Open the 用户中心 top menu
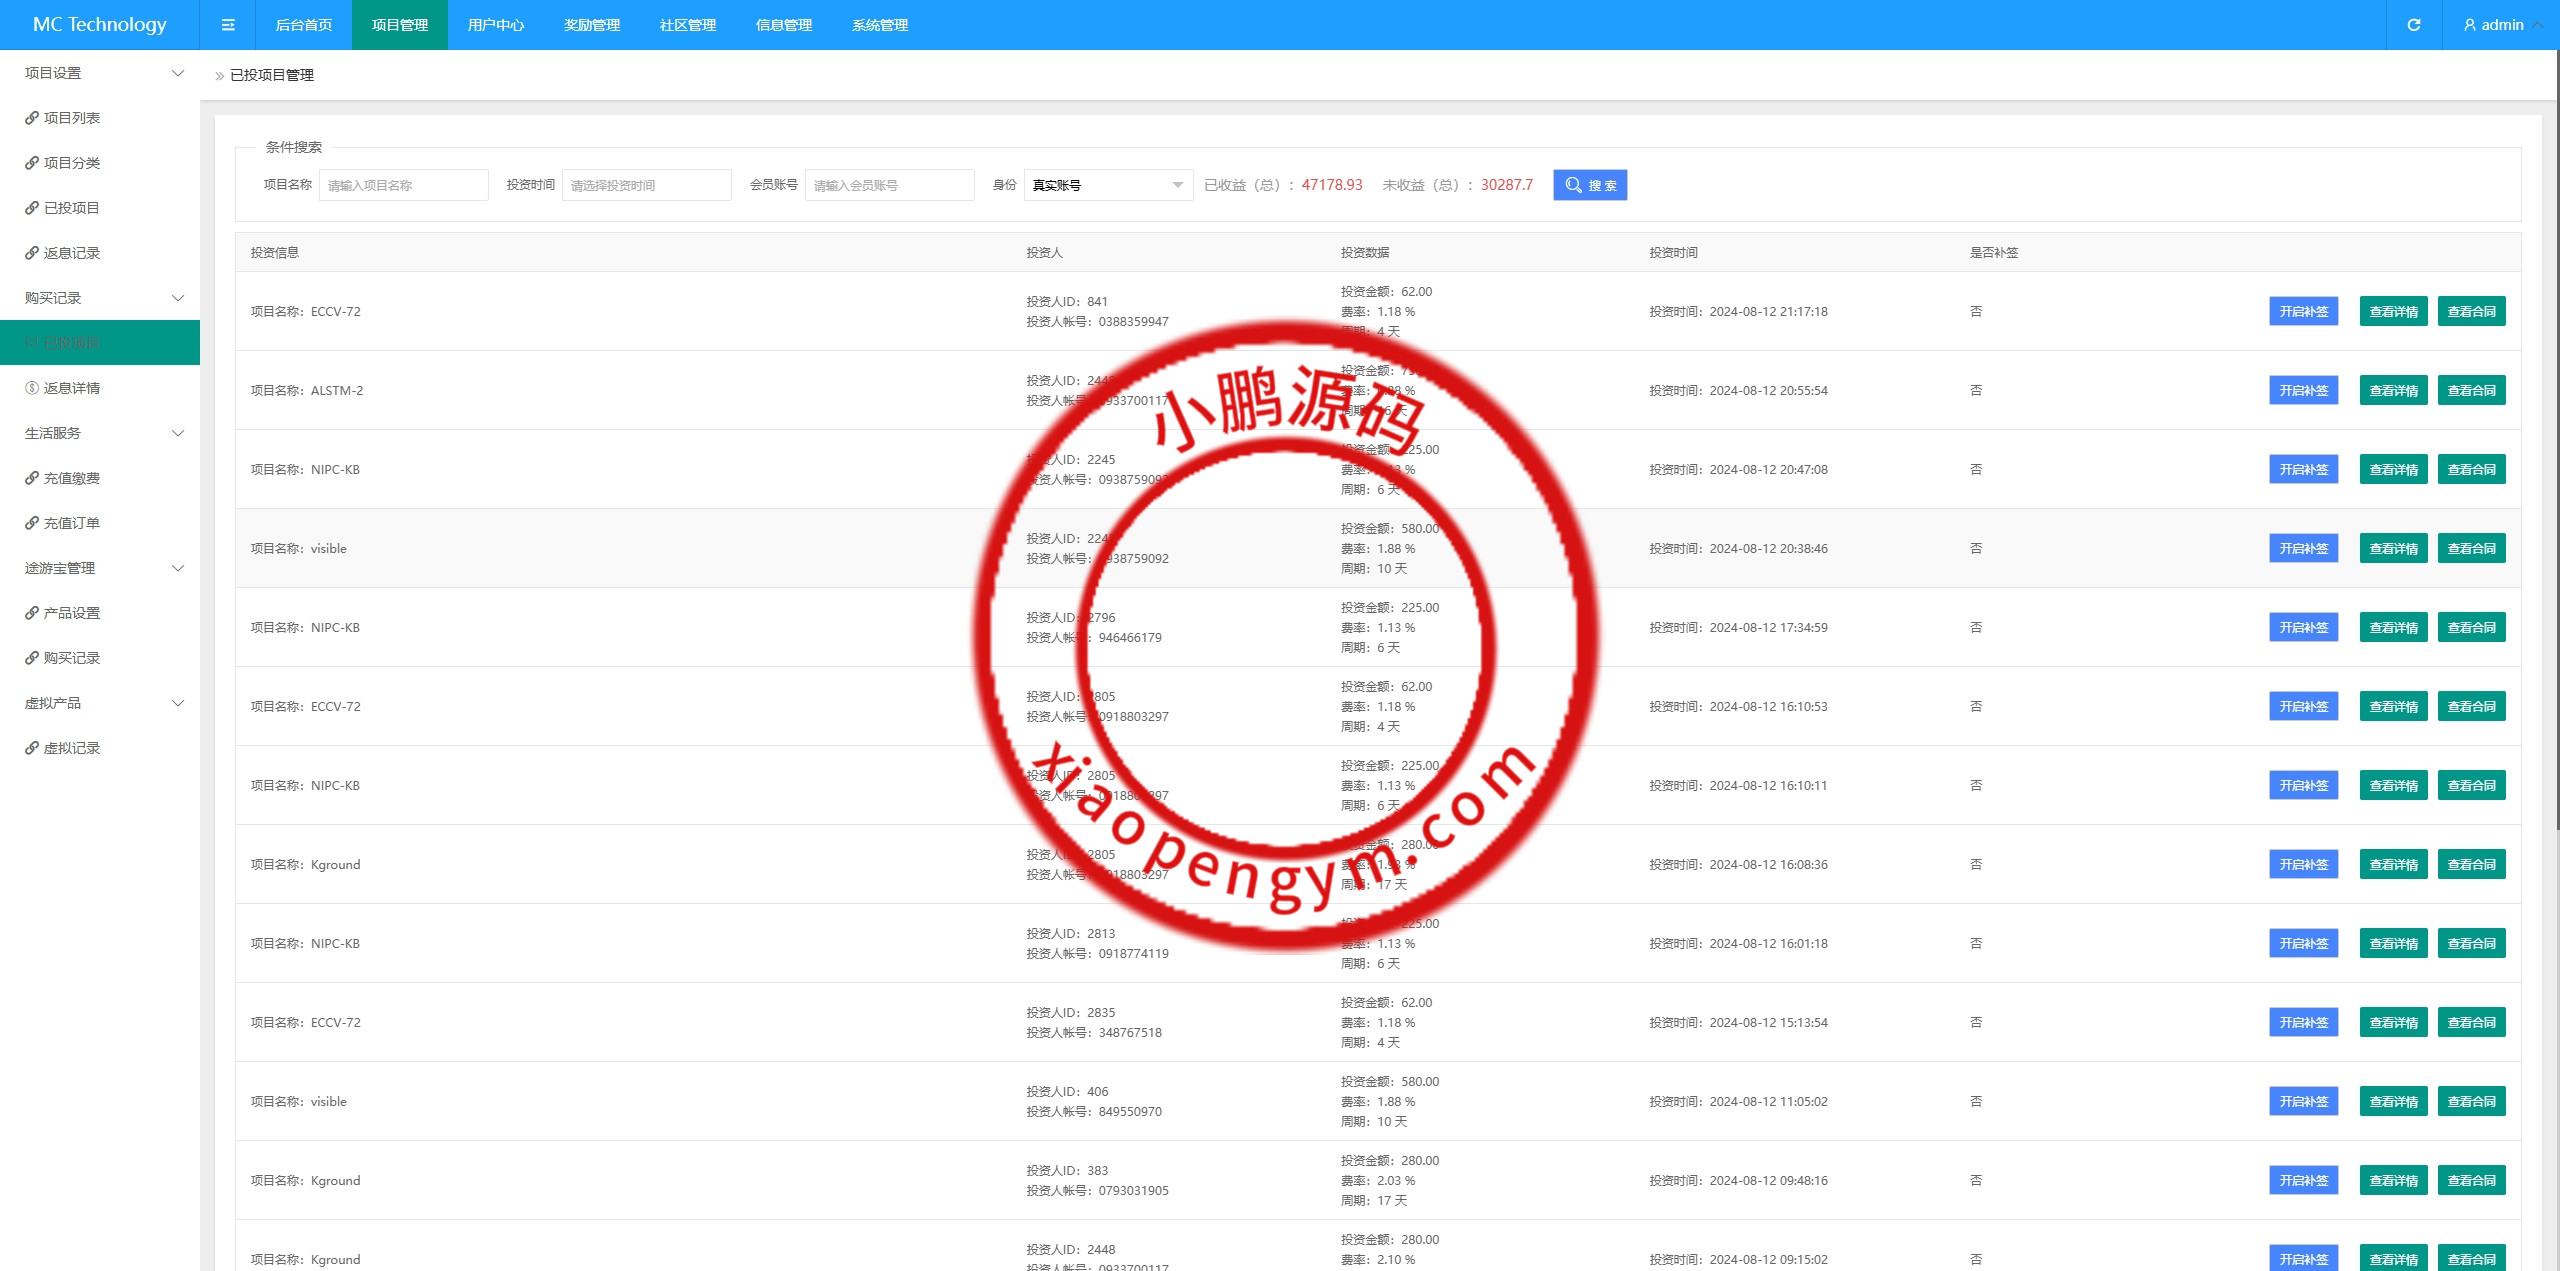The height and width of the screenshot is (1271, 2560). click(495, 25)
